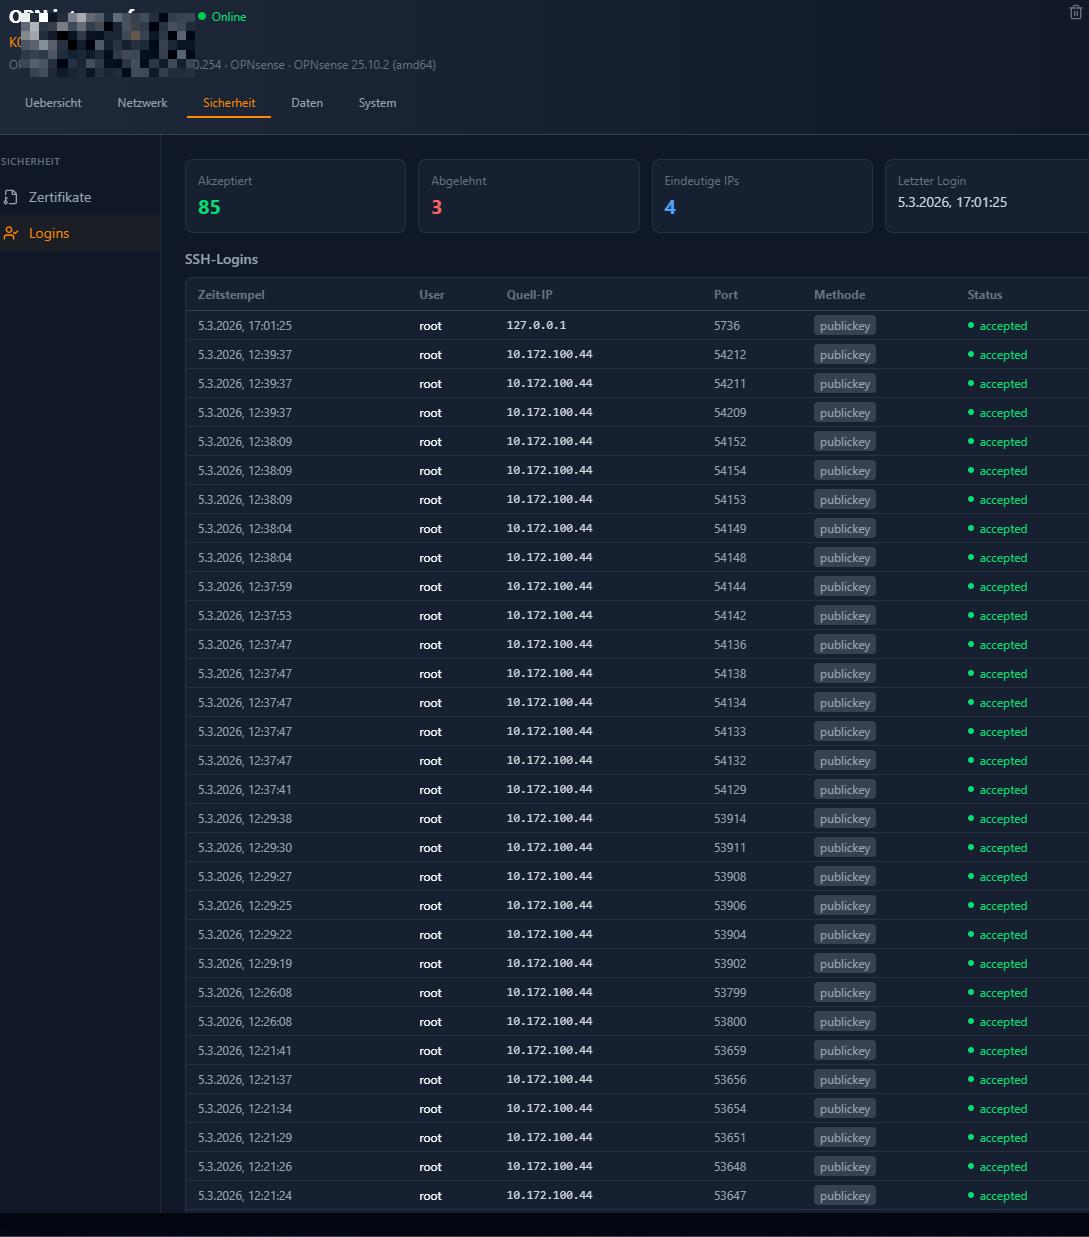Screen dimensions: 1089x1237
Task: Click IP address in port 54153 row
Action: 549,500
